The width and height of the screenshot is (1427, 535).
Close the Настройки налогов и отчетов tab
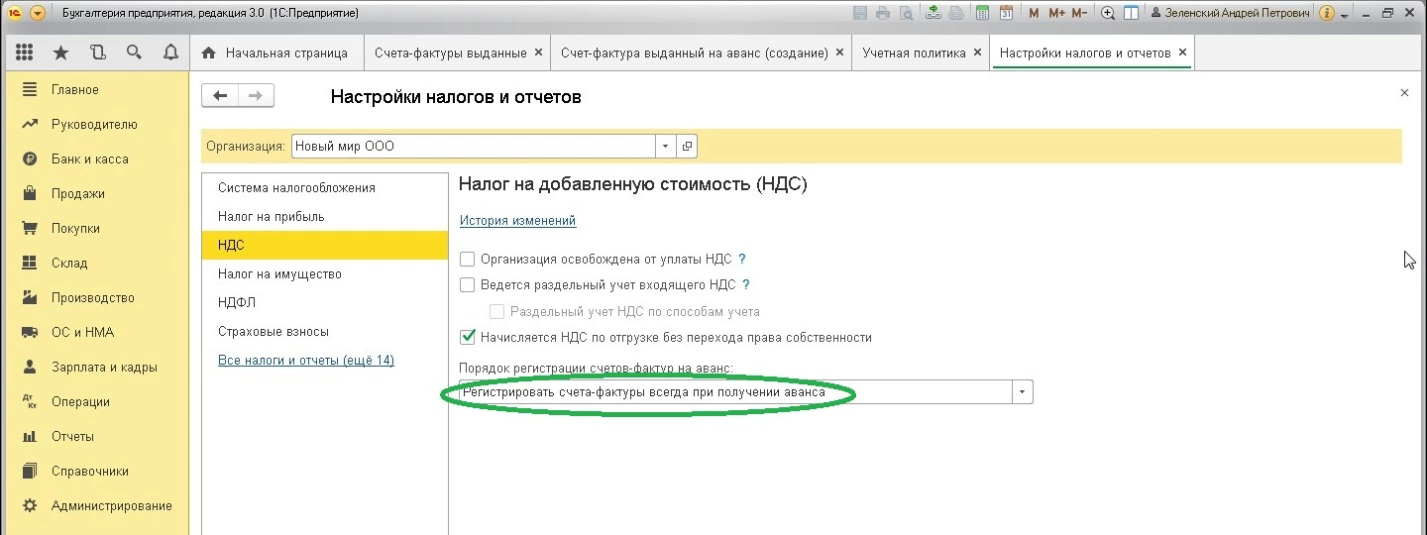click(1183, 52)
